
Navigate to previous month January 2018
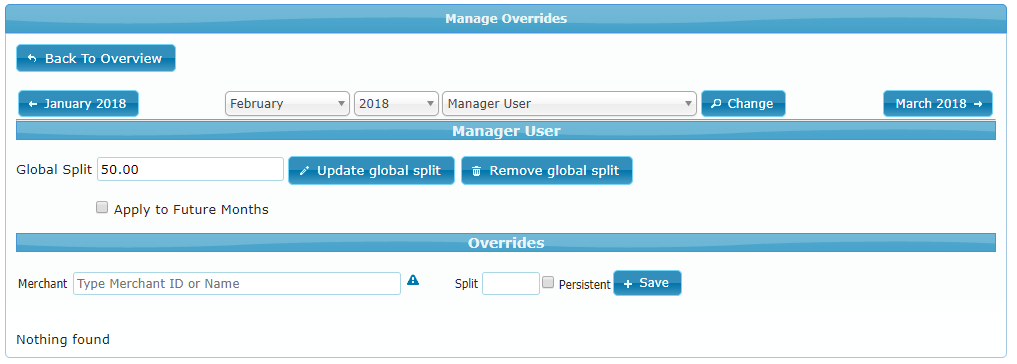click(x=78, y=104)
